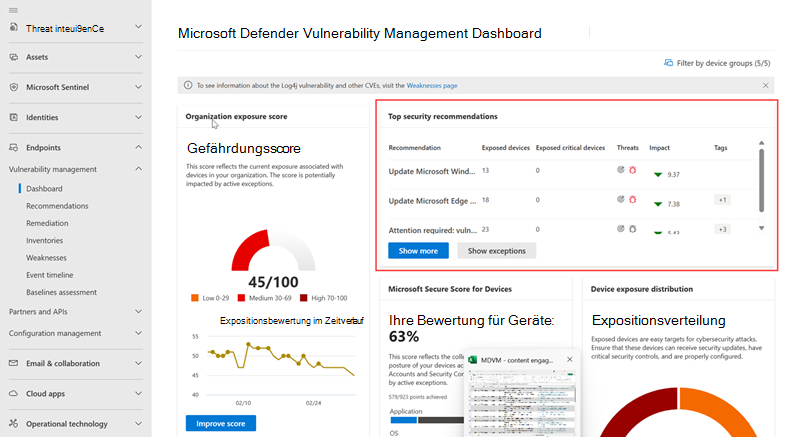Screen dimensions: 800x438
Task: Click the Email & collaboration envelope icon
Action: (14, 363)
